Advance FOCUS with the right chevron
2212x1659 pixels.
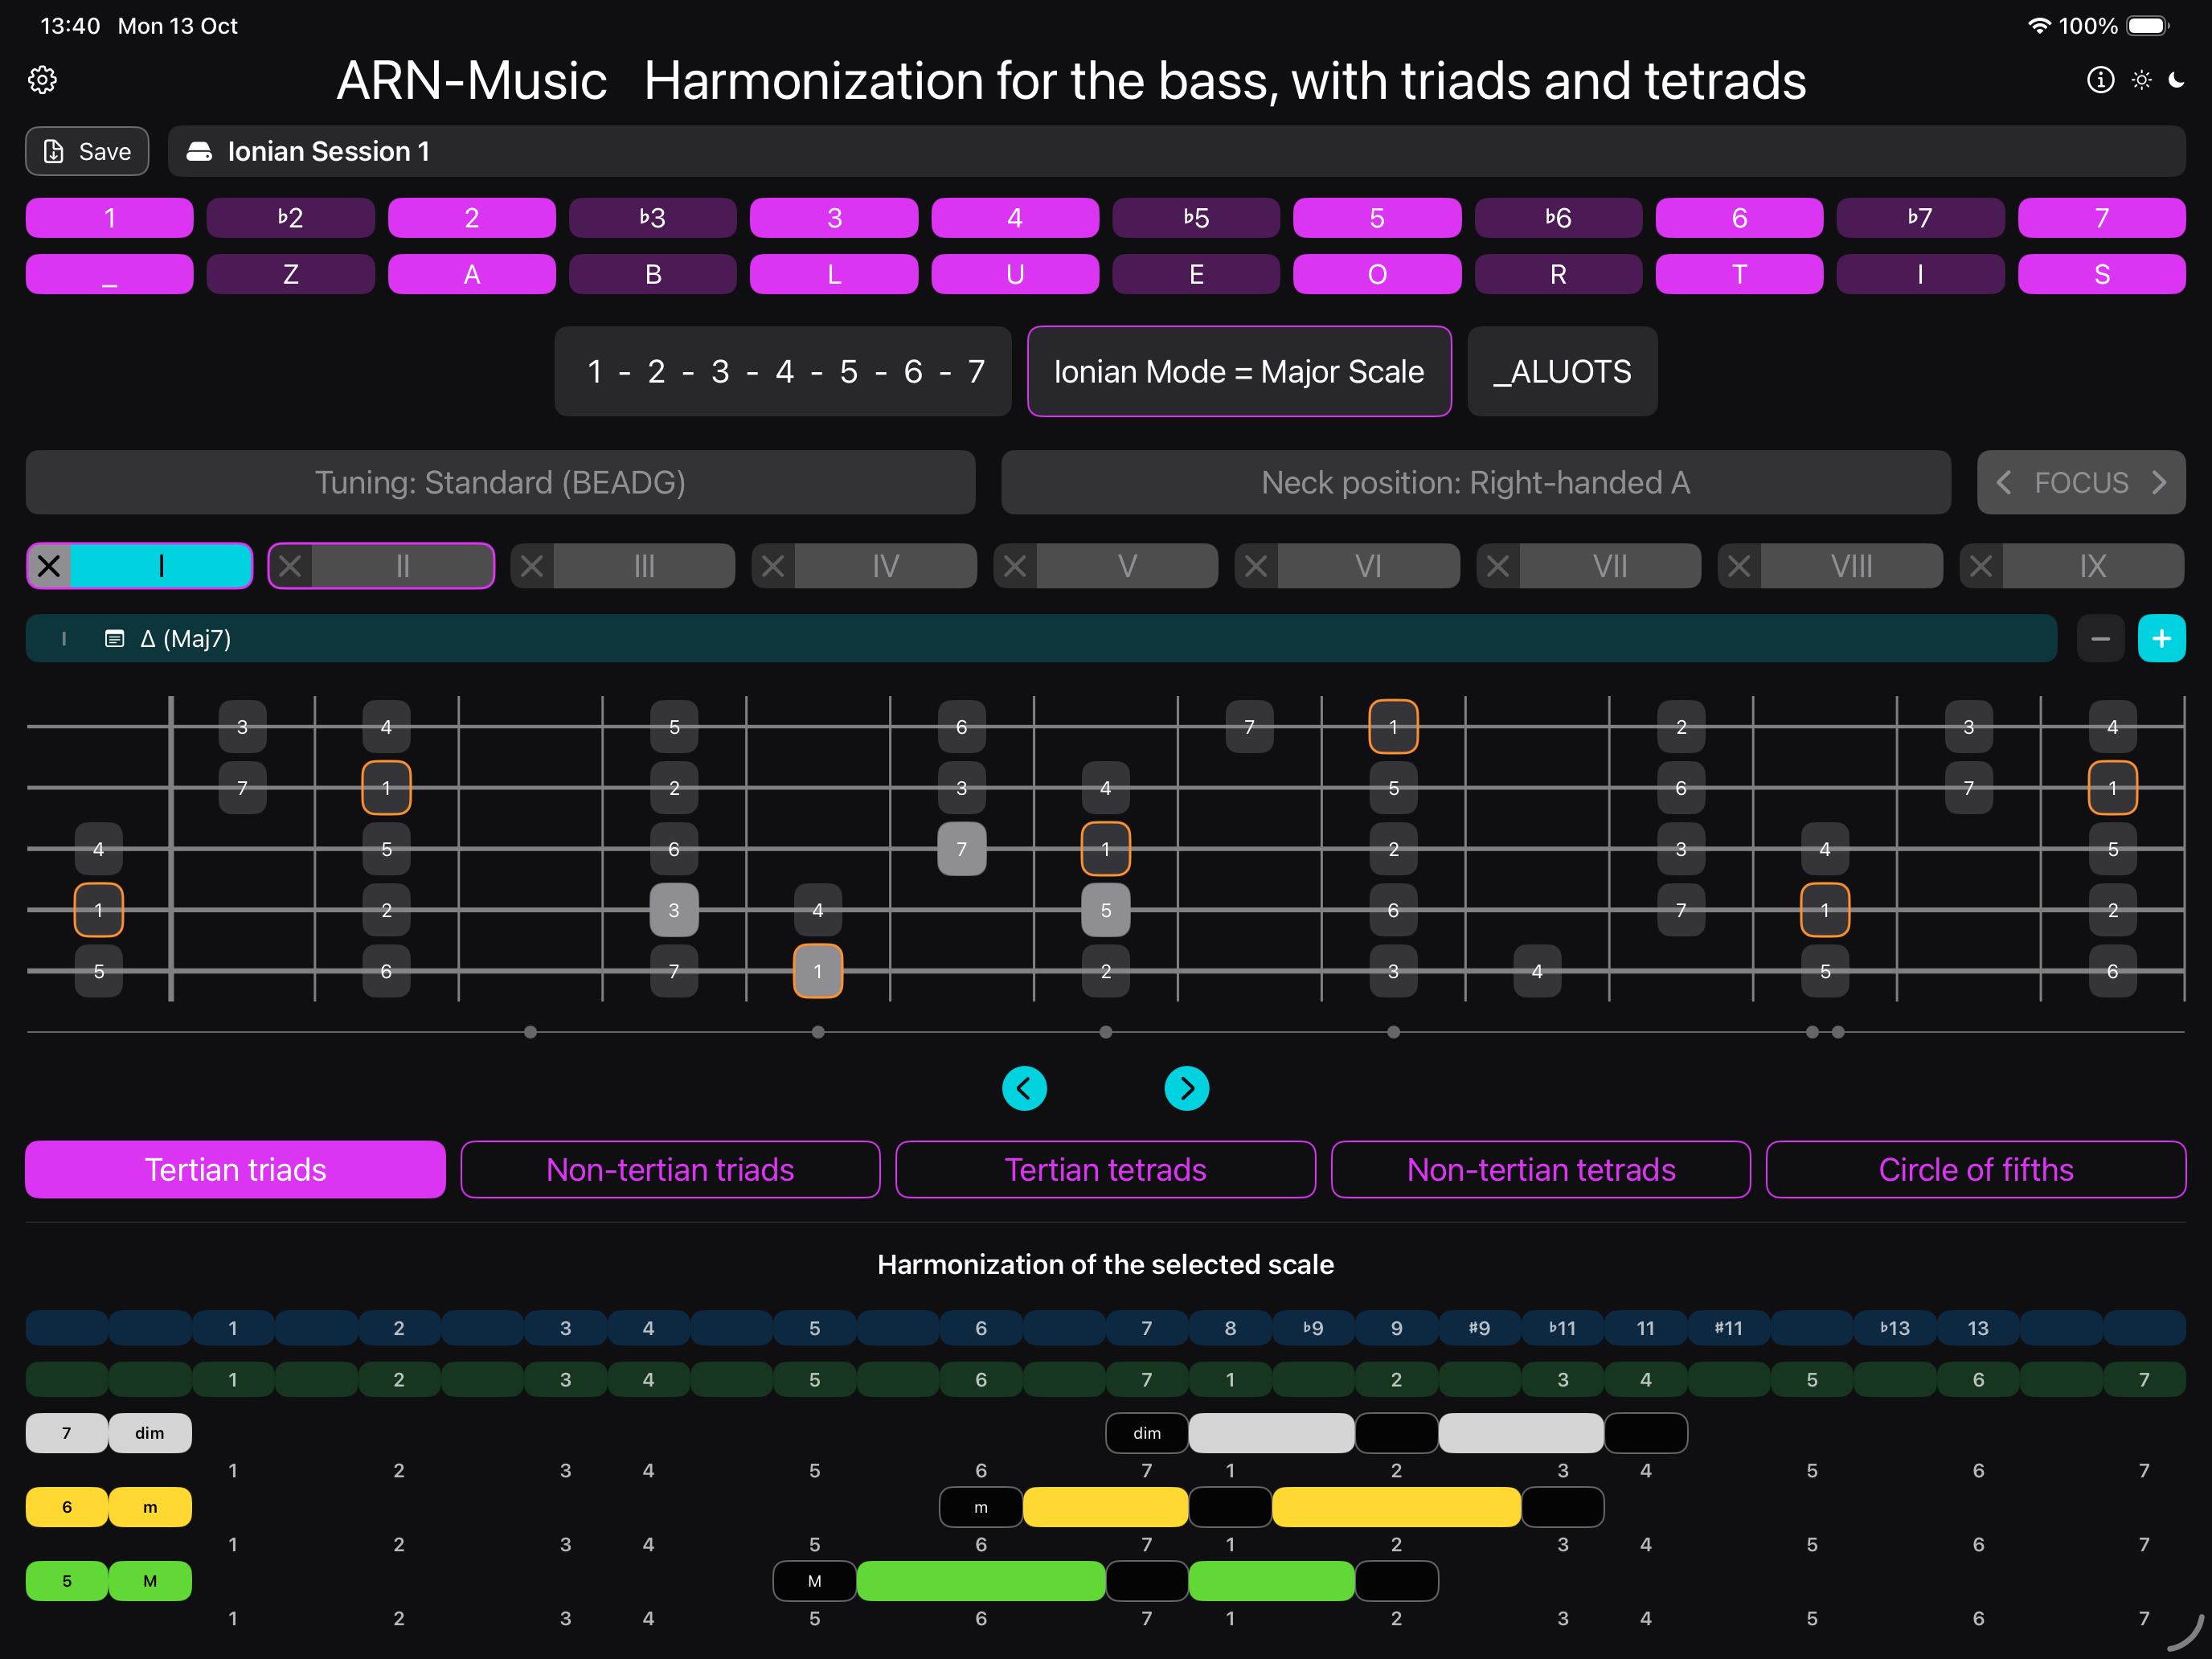2159,483
